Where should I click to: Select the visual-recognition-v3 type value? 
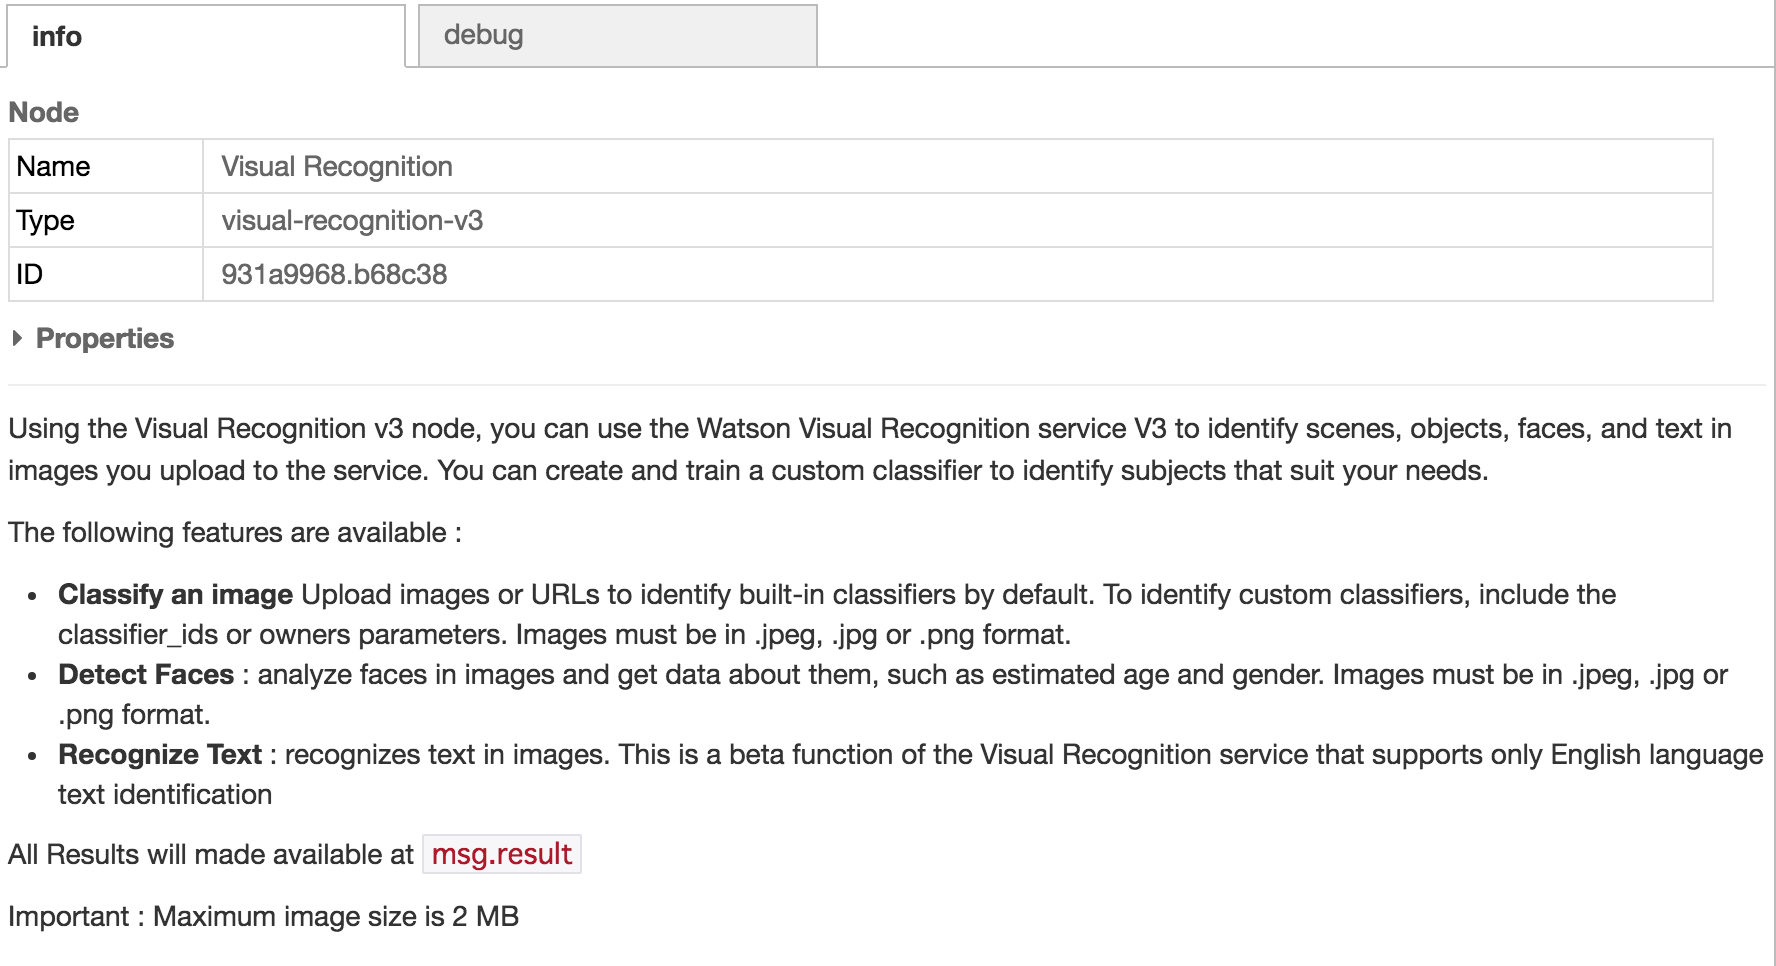[352, 221]
